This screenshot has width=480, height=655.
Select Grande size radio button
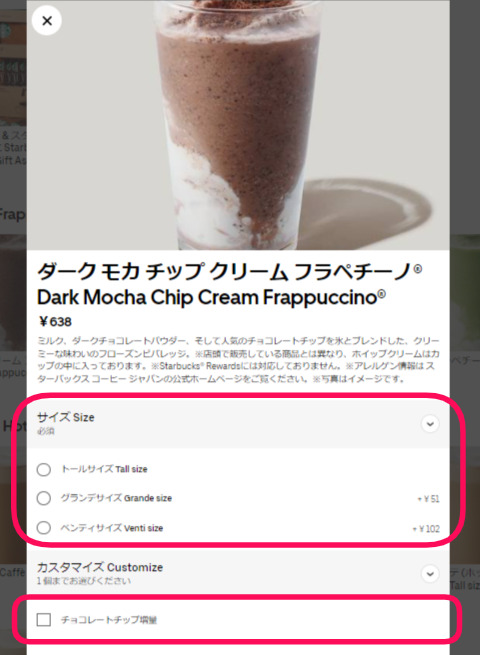[43, 498]
